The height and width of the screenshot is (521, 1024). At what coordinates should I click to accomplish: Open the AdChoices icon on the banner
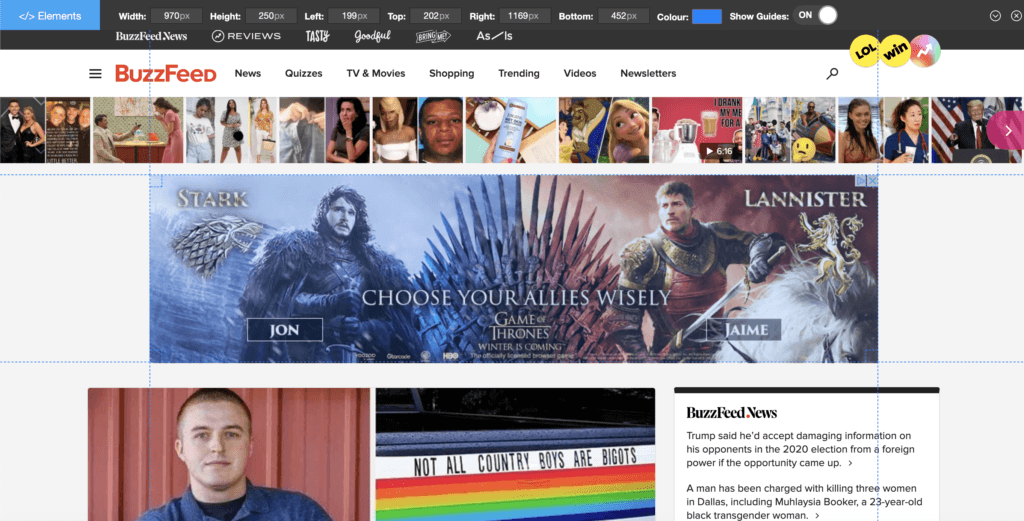pyautogui.click(x=861, y=180)
